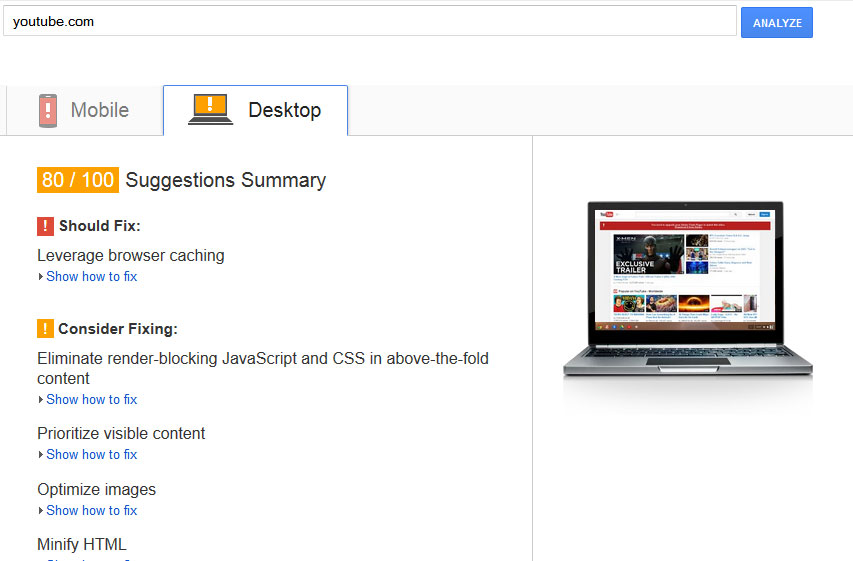Expand triangle next to Leverage browser caching fix
The image size is (853, 561).
point(41,276)
